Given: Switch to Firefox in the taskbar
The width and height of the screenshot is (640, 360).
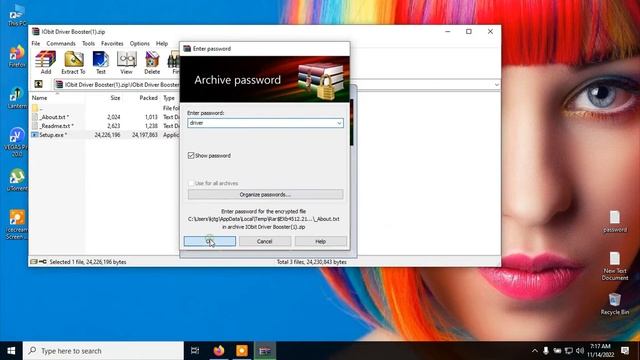Looking at the screenshot, I should (x=219, y=351).
